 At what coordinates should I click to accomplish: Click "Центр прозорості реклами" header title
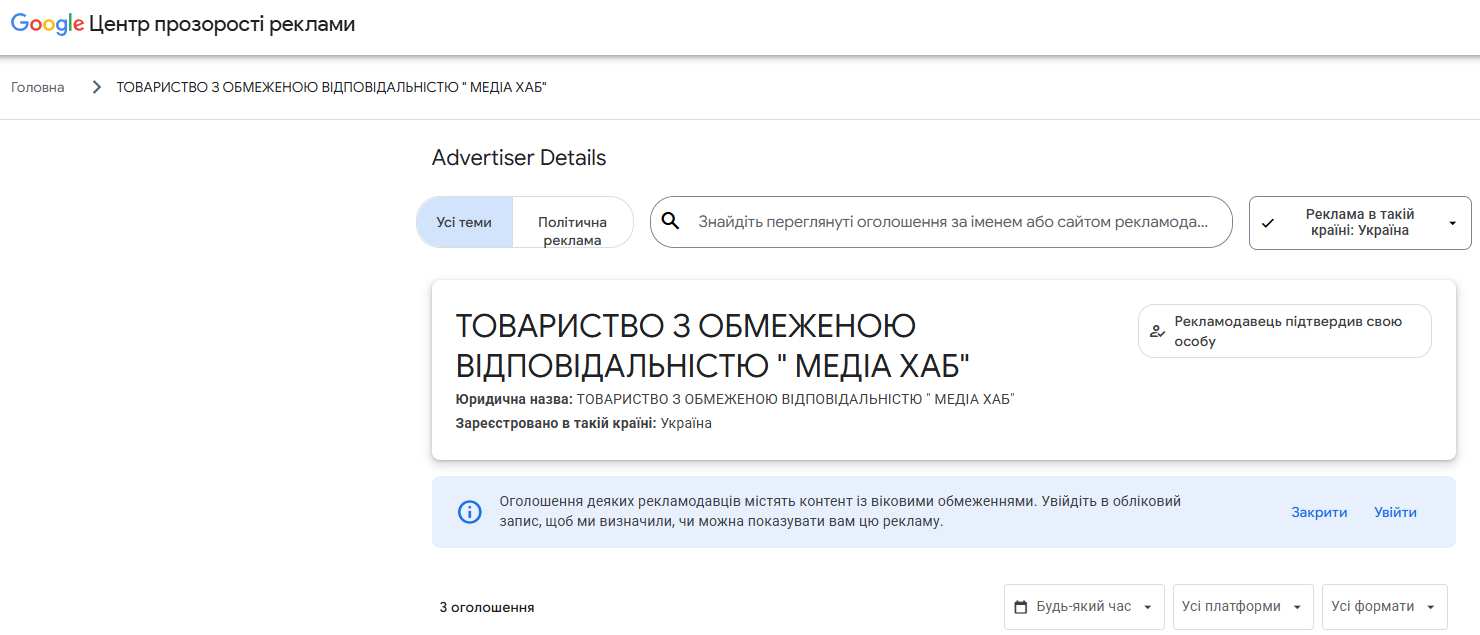[222, 25]
